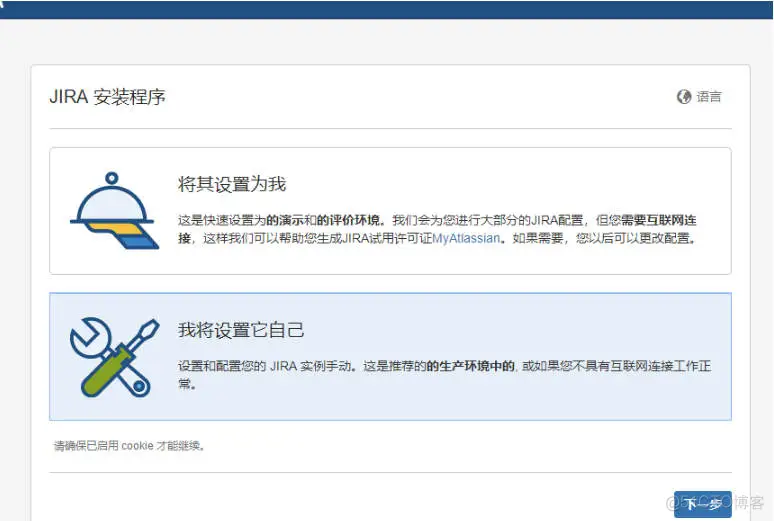Open the MyAtlassian link
The image size is (774, 521).
pos(466,239)
